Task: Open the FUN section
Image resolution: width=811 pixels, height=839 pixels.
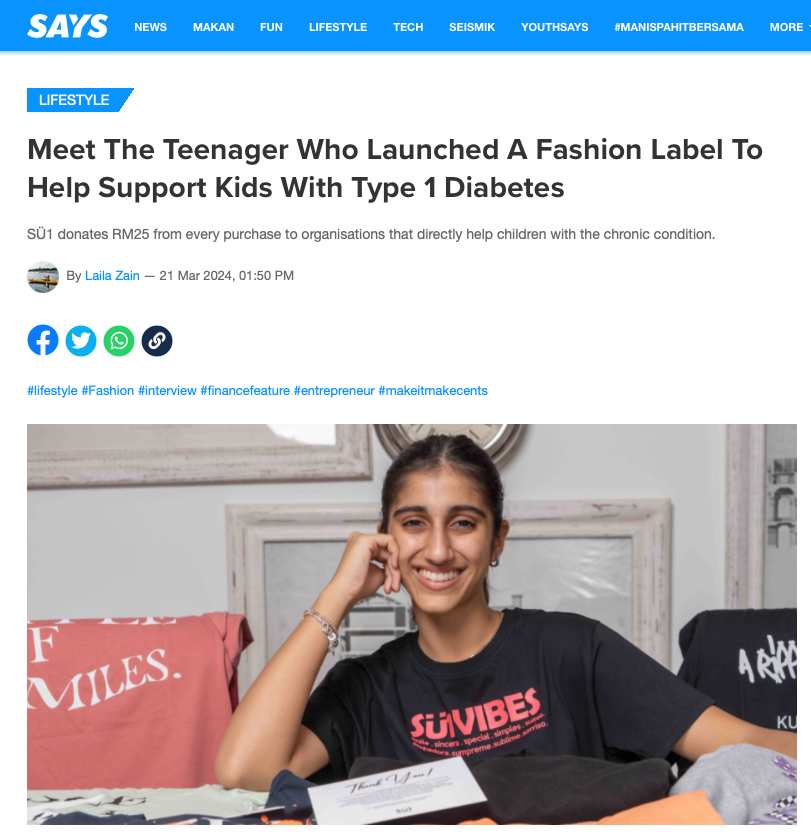Action: [271, 27]
